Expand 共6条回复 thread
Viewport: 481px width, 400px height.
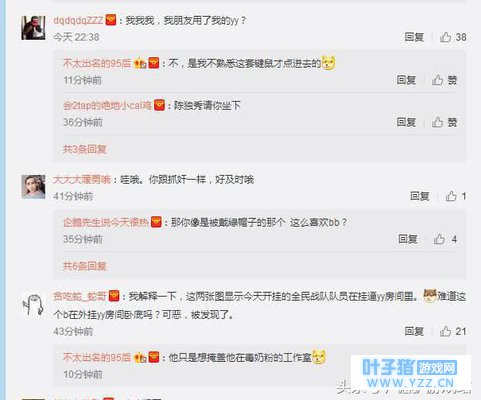point(85,266)
